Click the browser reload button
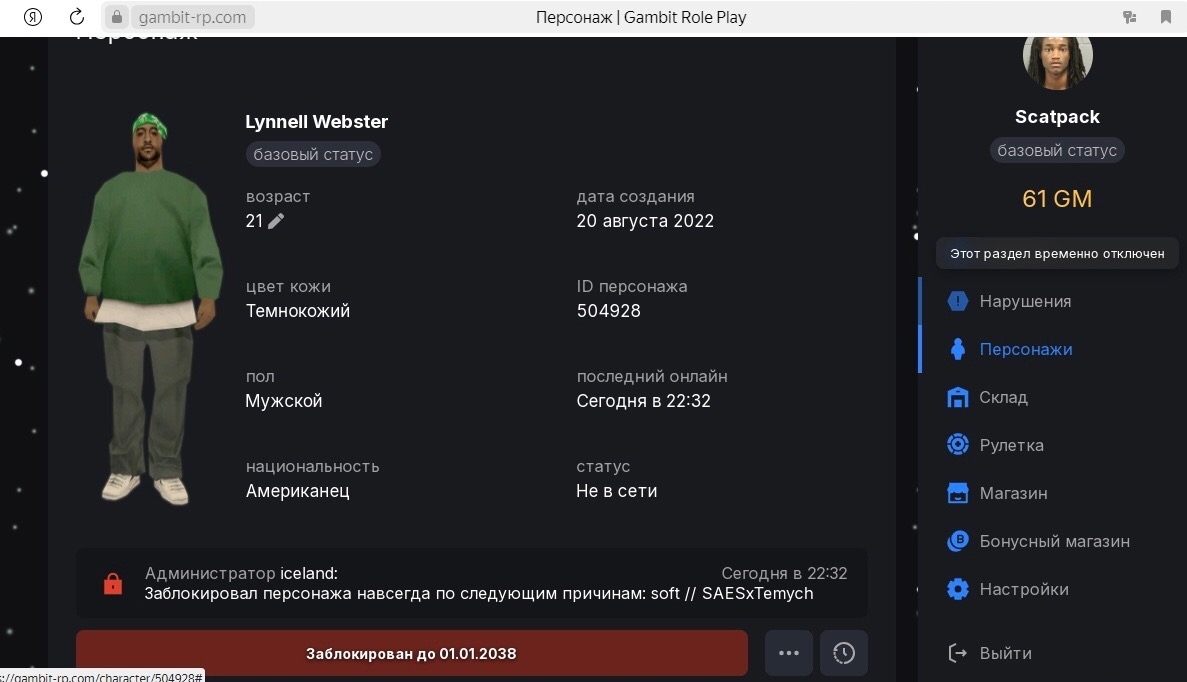The width and height of the screenshot is (1187, 682). (x=77, y=17)
